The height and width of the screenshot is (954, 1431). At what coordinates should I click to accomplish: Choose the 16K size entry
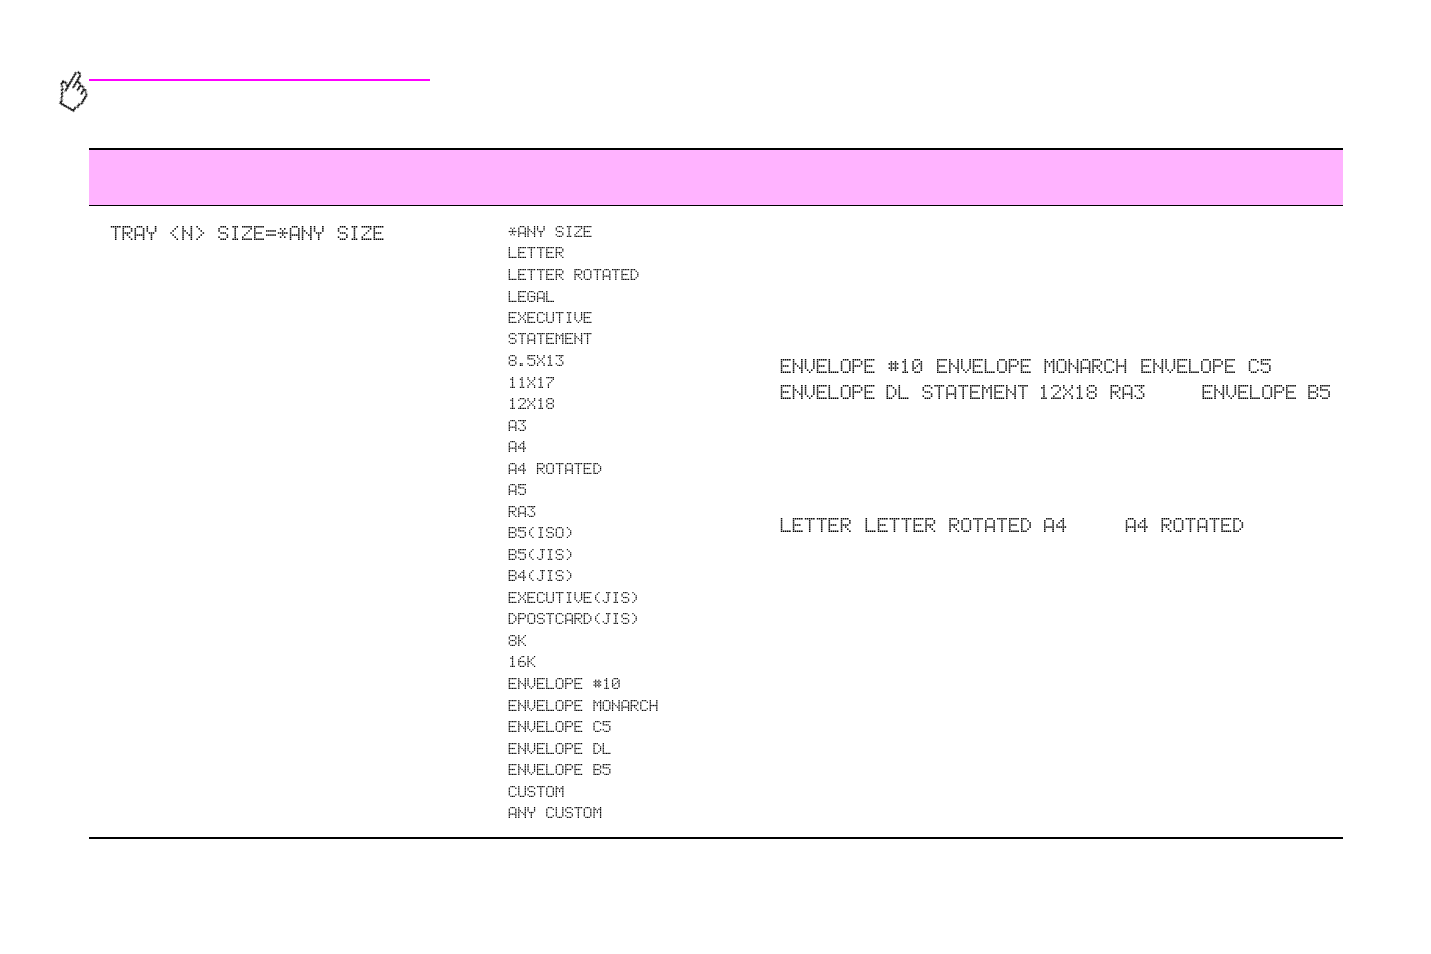(521, 662)
